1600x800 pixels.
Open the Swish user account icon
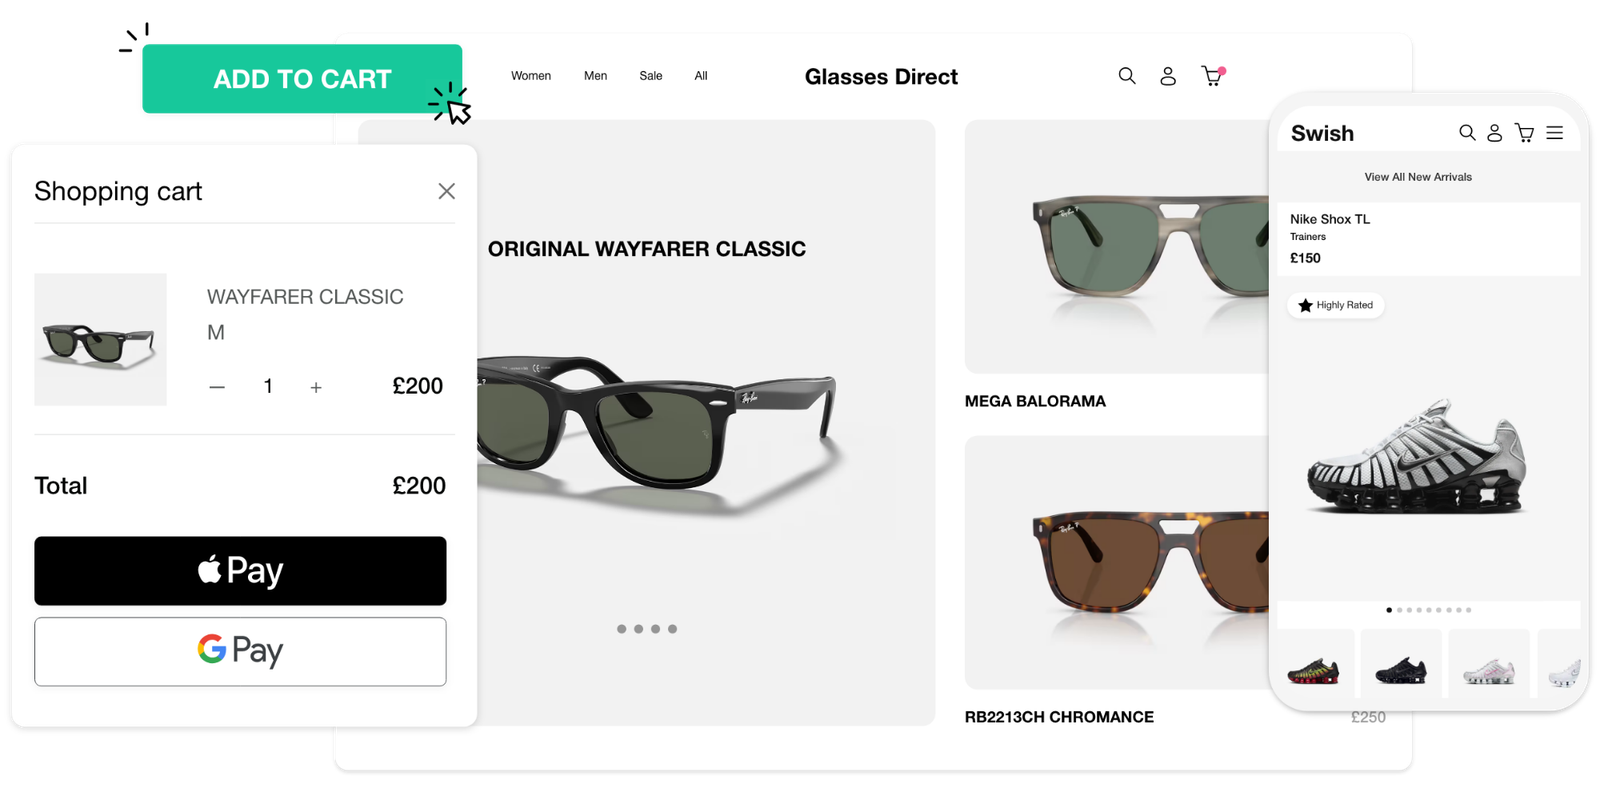click(x=1494, y=132)
